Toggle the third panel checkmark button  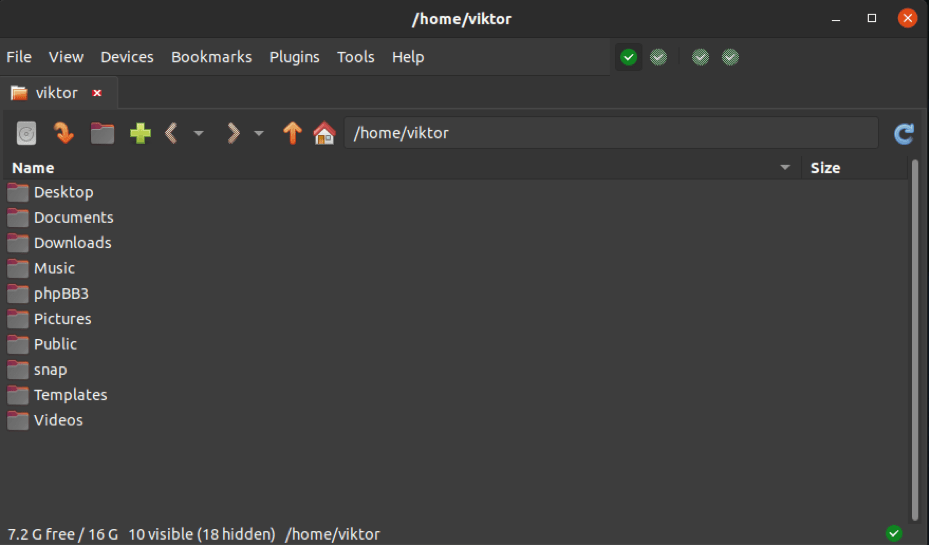point(700,57)
